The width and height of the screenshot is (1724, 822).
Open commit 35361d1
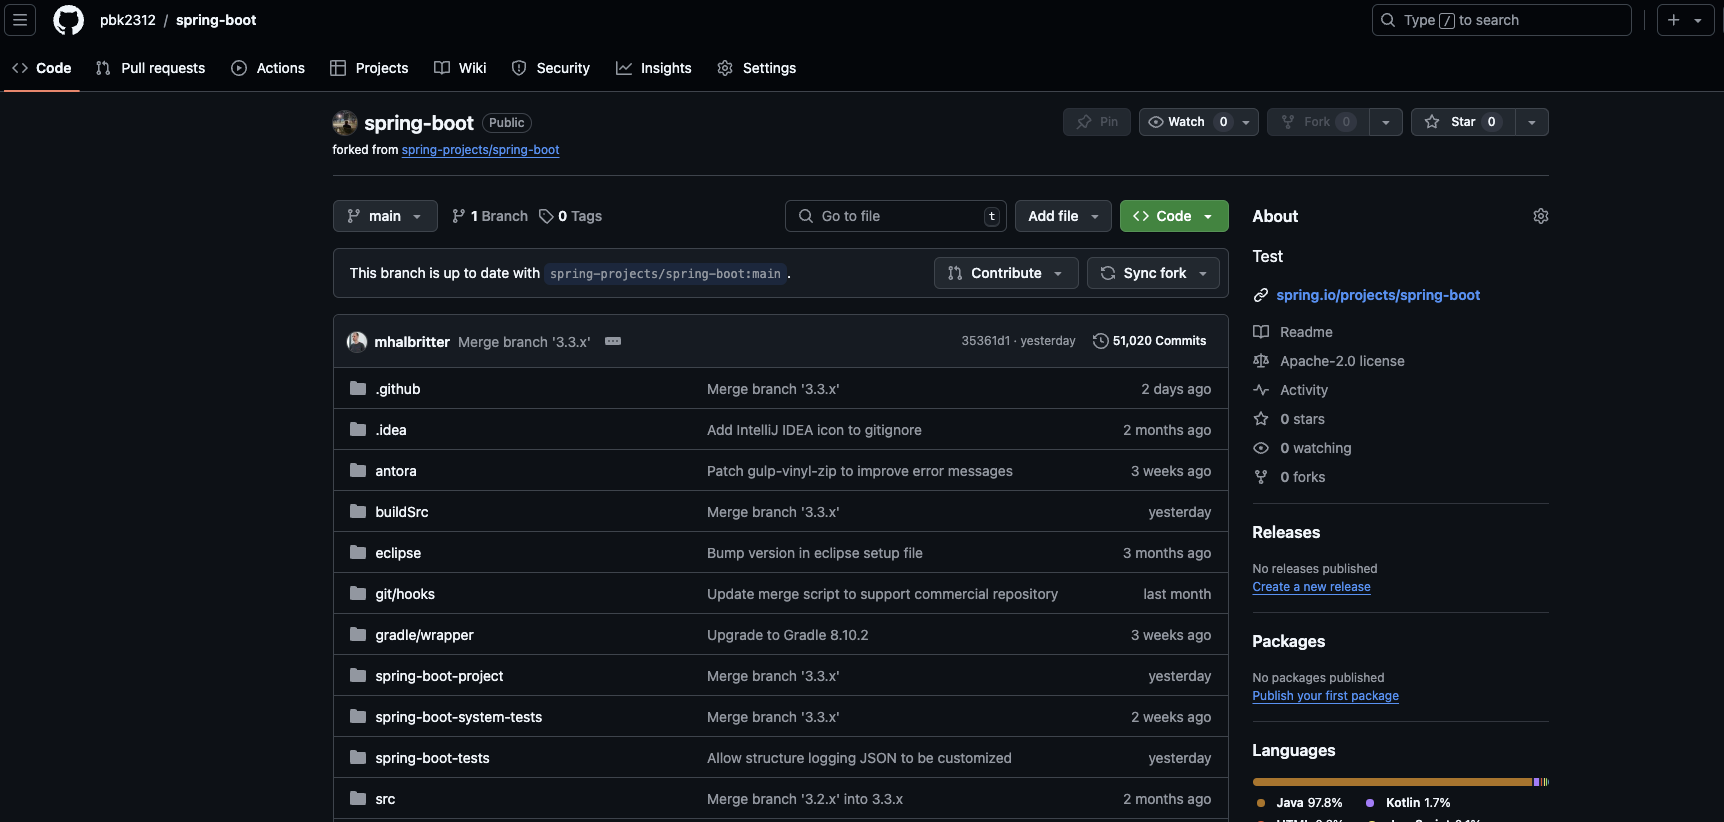click(x=986, y=341)
